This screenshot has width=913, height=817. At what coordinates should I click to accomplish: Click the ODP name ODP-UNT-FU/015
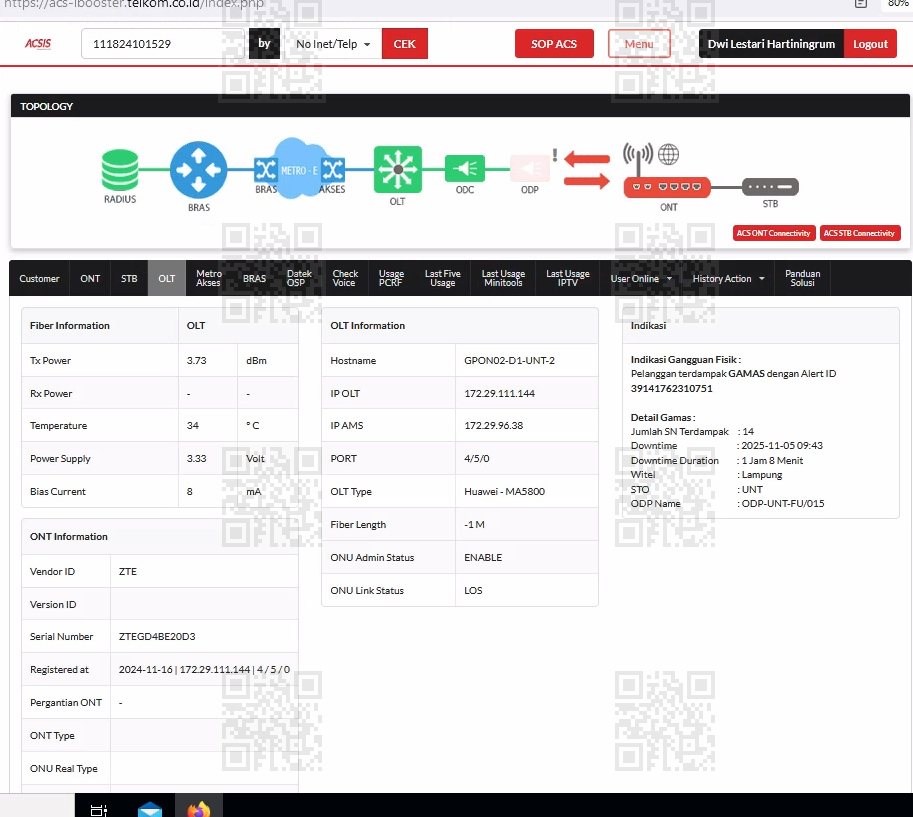pos(783,504)
